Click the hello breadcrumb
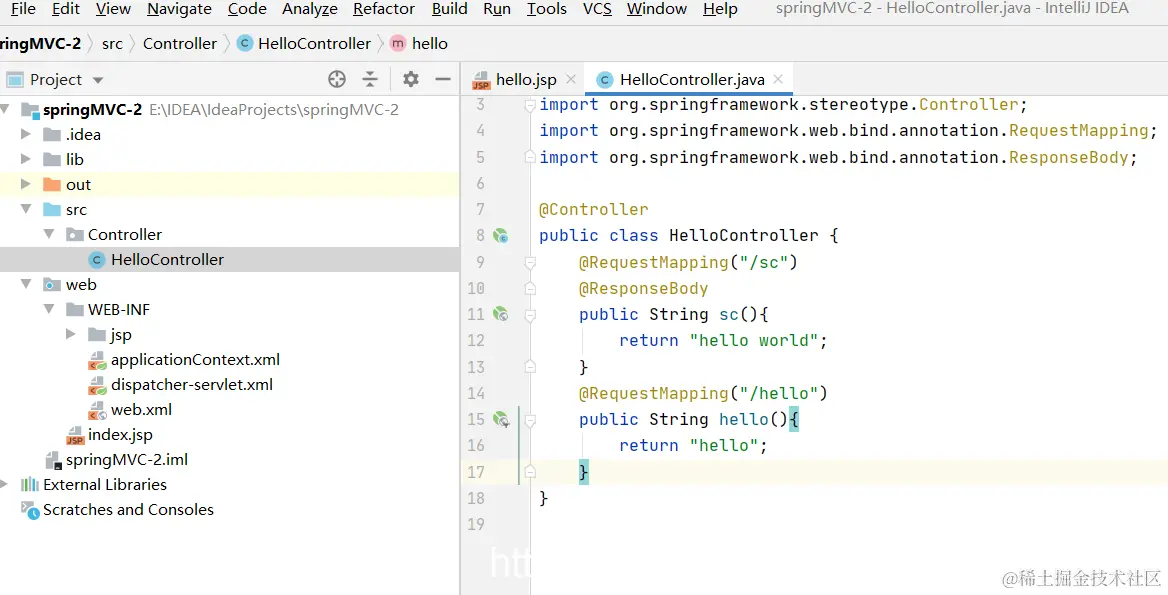 (430, 44)
